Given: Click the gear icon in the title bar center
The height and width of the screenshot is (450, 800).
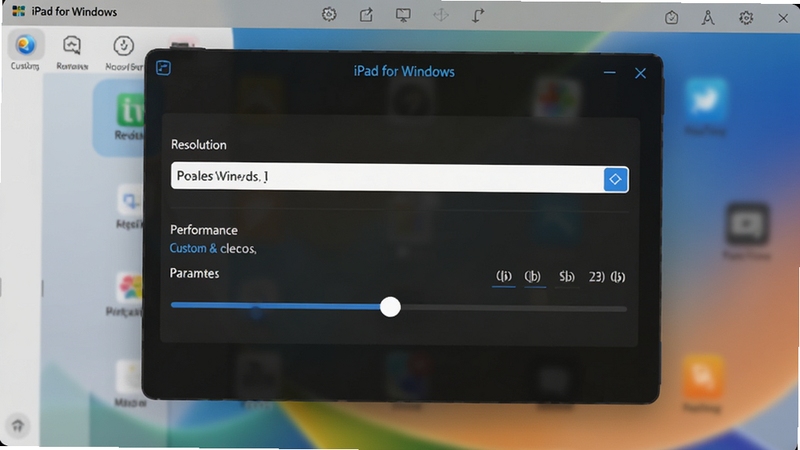Looking at the screenshot, I should [x=329, y=14].
